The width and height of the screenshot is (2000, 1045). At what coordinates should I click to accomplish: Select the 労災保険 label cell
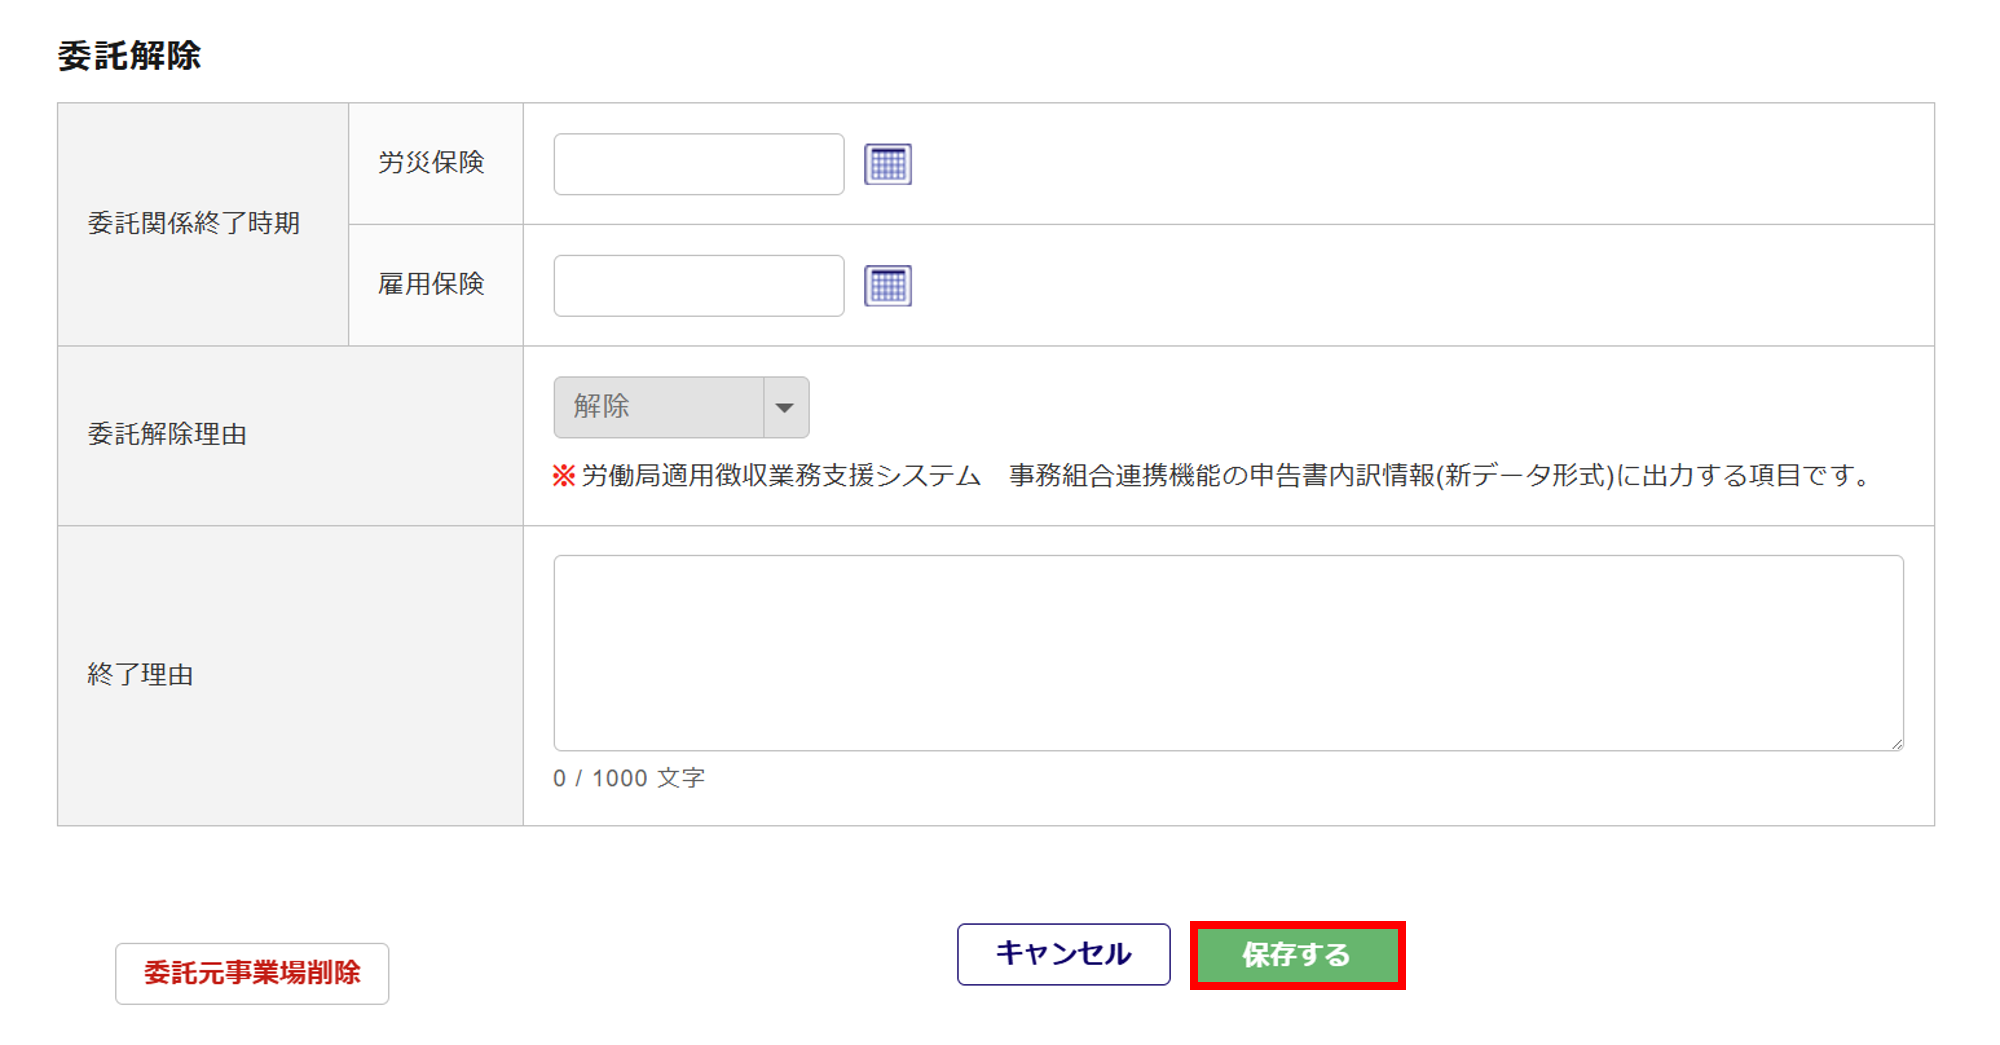click(431, 163)
